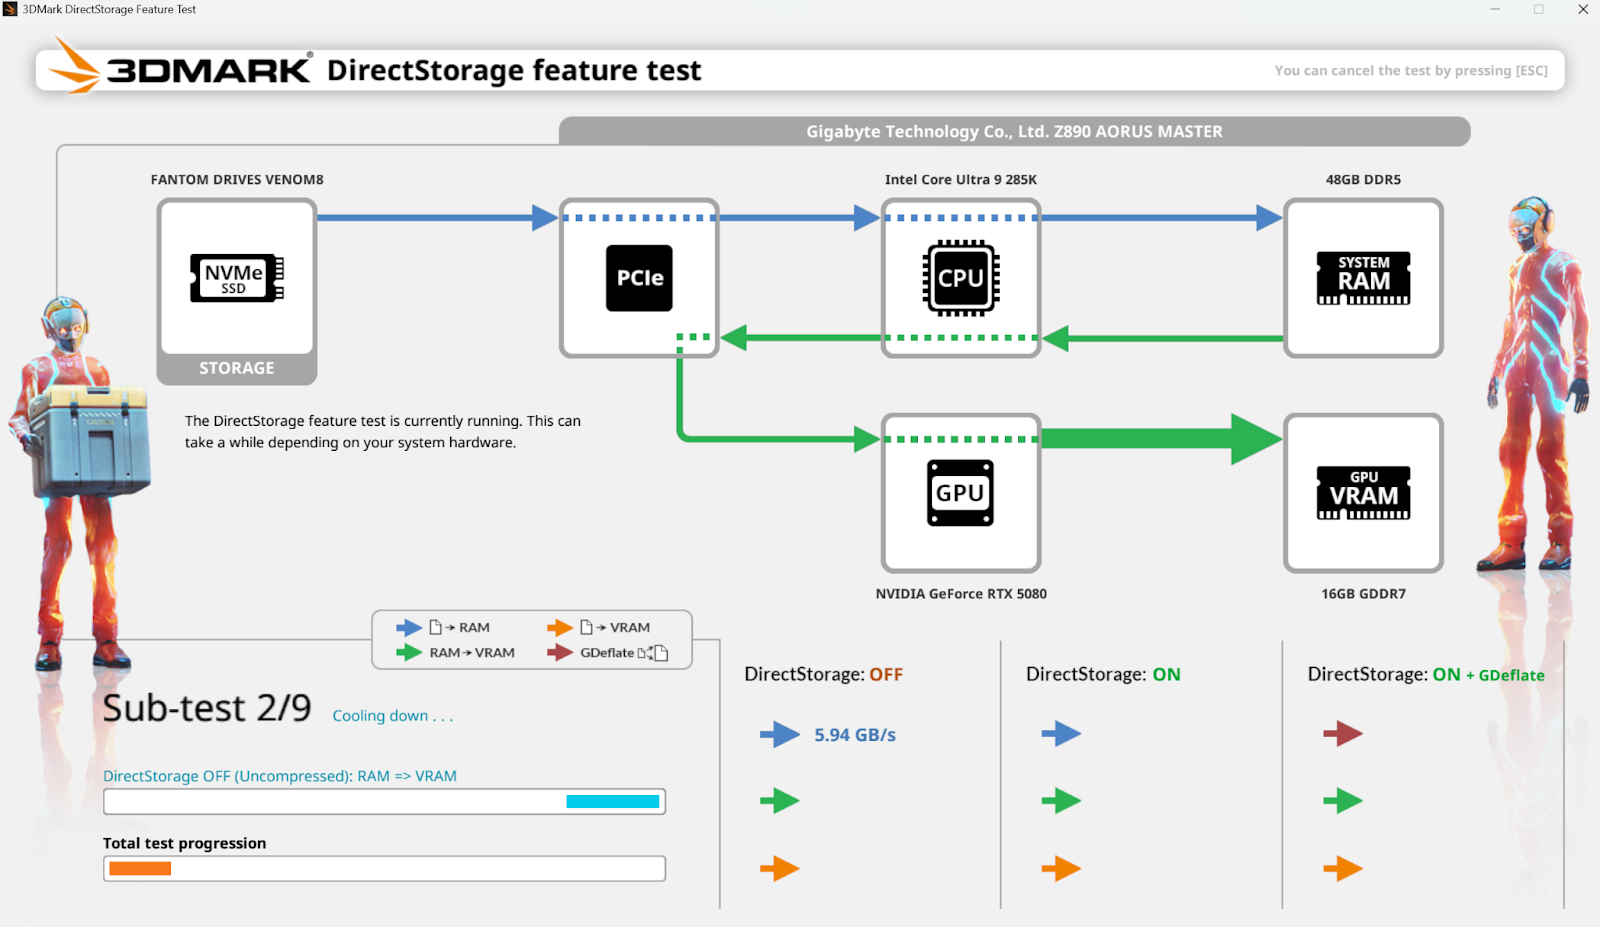
Task: Click the green RAM-to-VRAM arrow in the legend
Action: (x=409, y=652)
